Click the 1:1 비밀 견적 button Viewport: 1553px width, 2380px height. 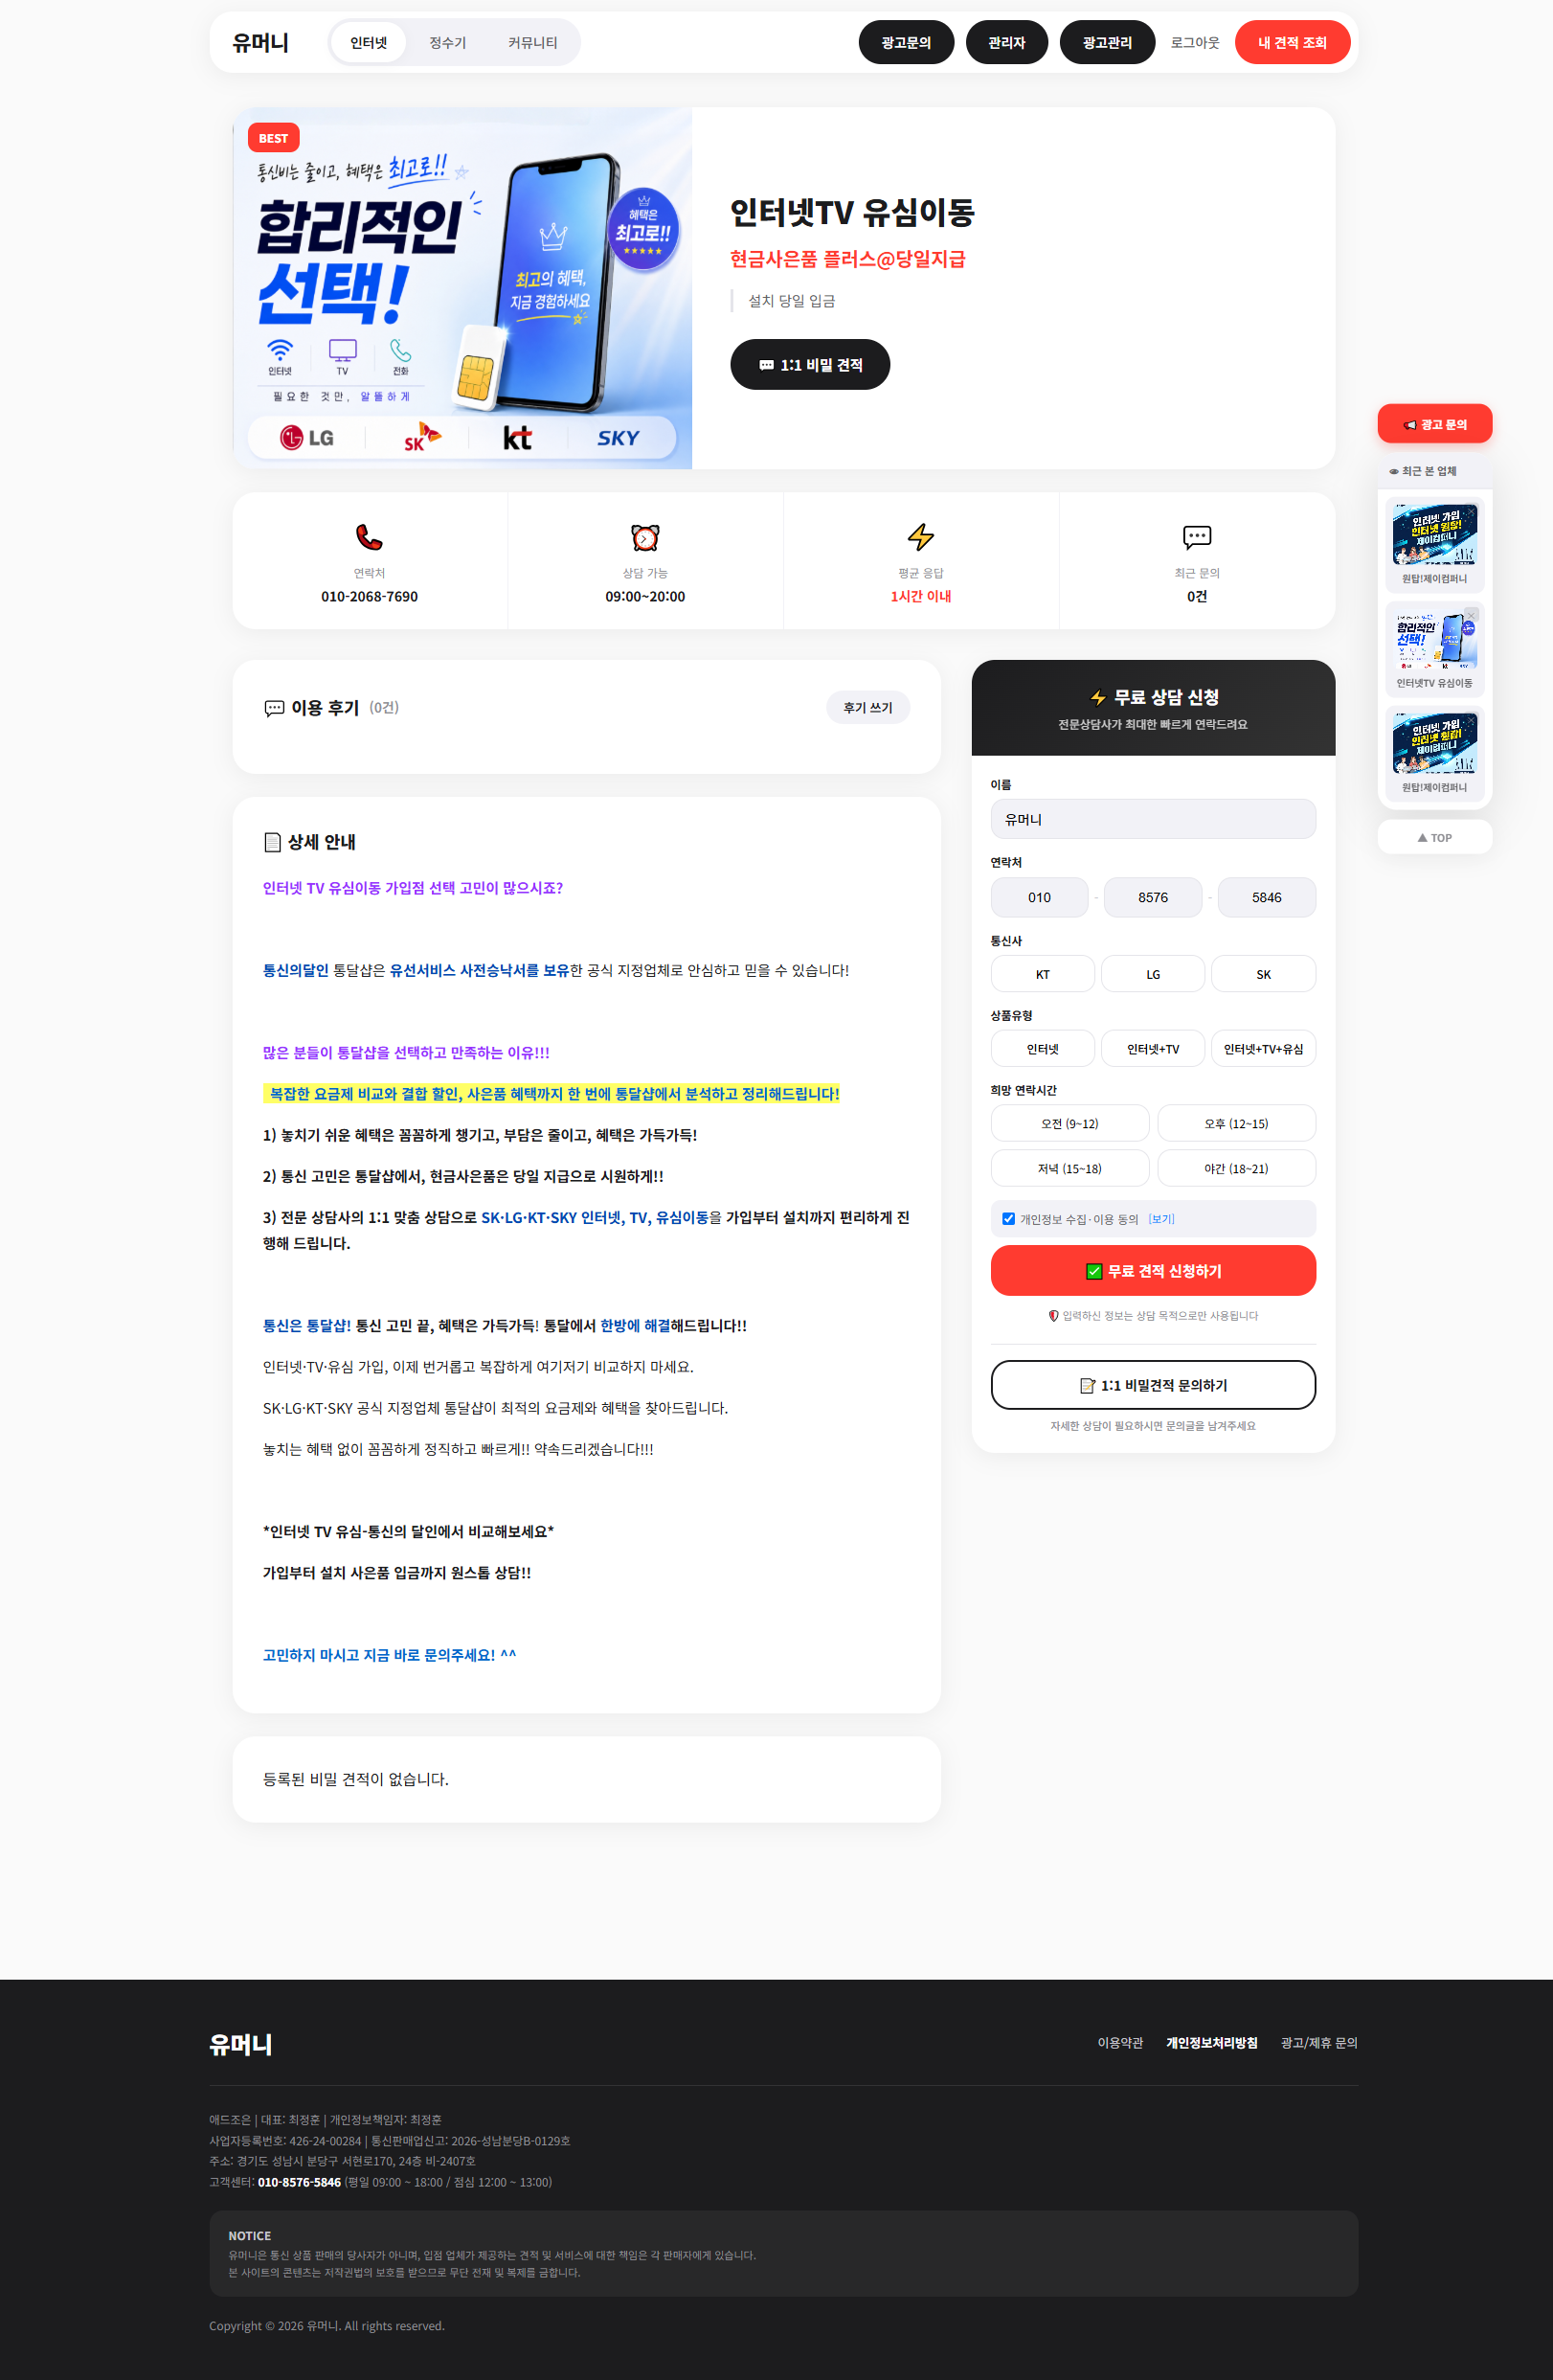810,365
